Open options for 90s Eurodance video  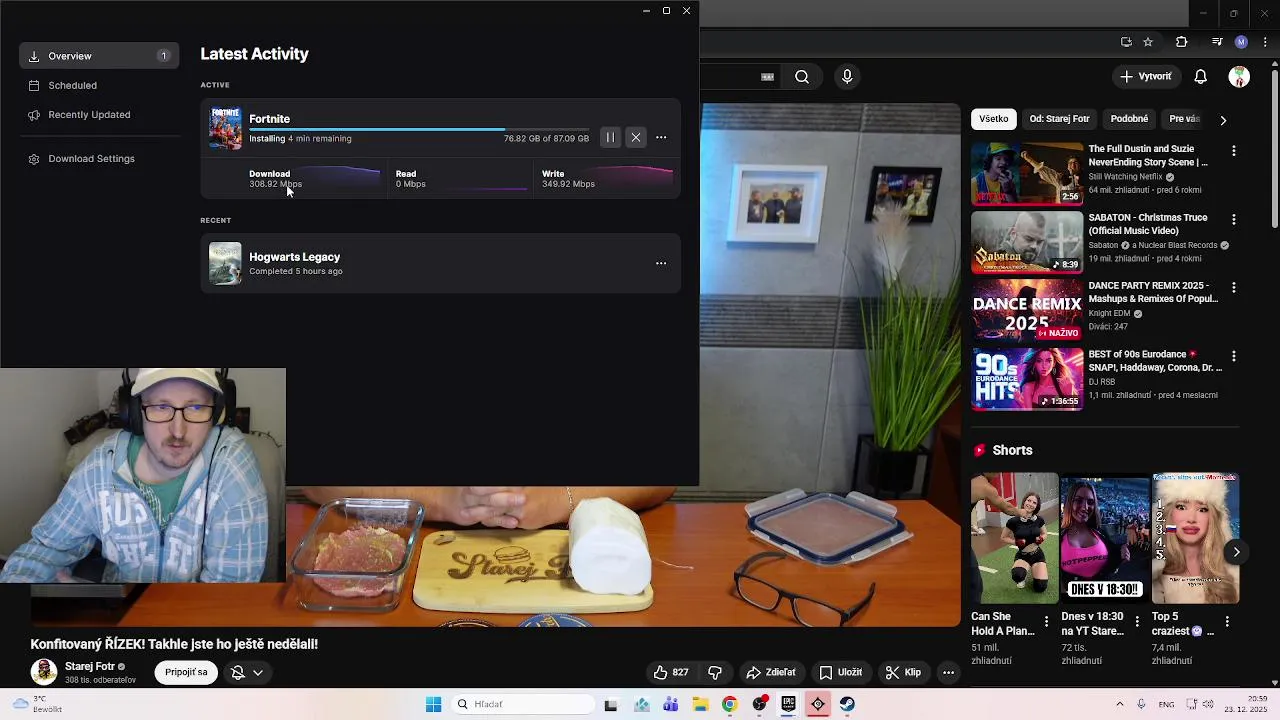click(1234, 356)
